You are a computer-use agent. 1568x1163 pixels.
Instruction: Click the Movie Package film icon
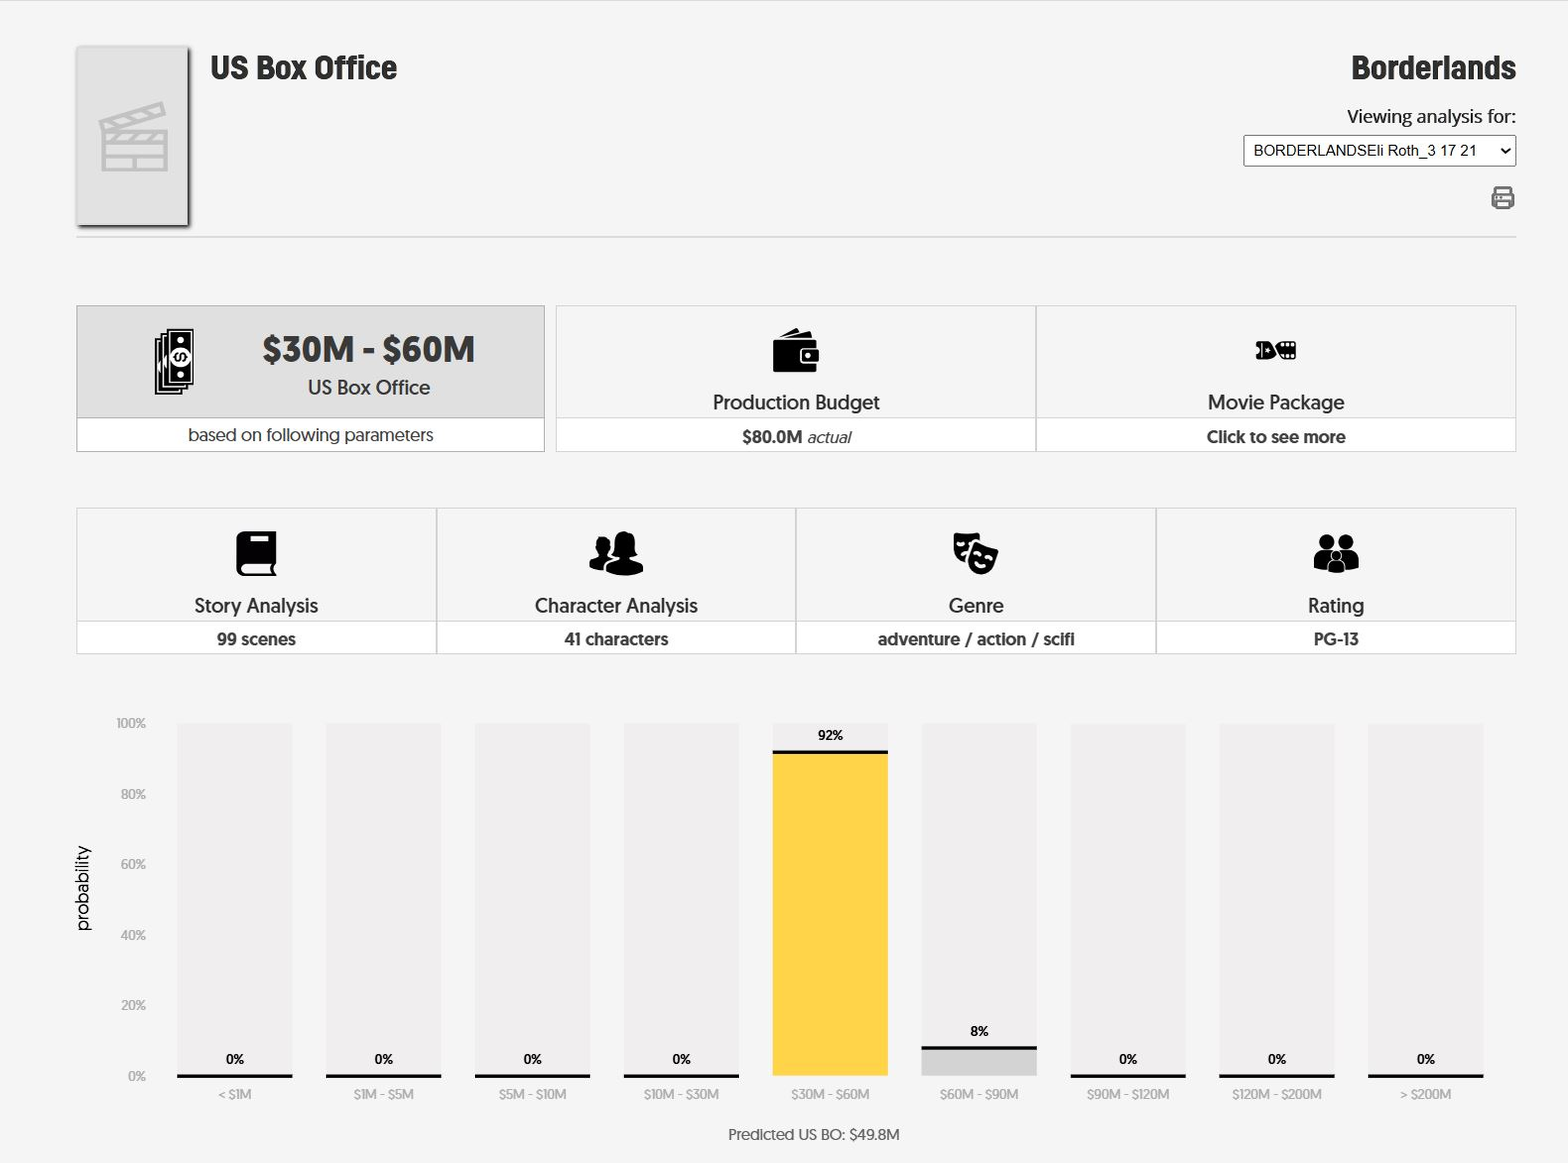click(1276, 350)
